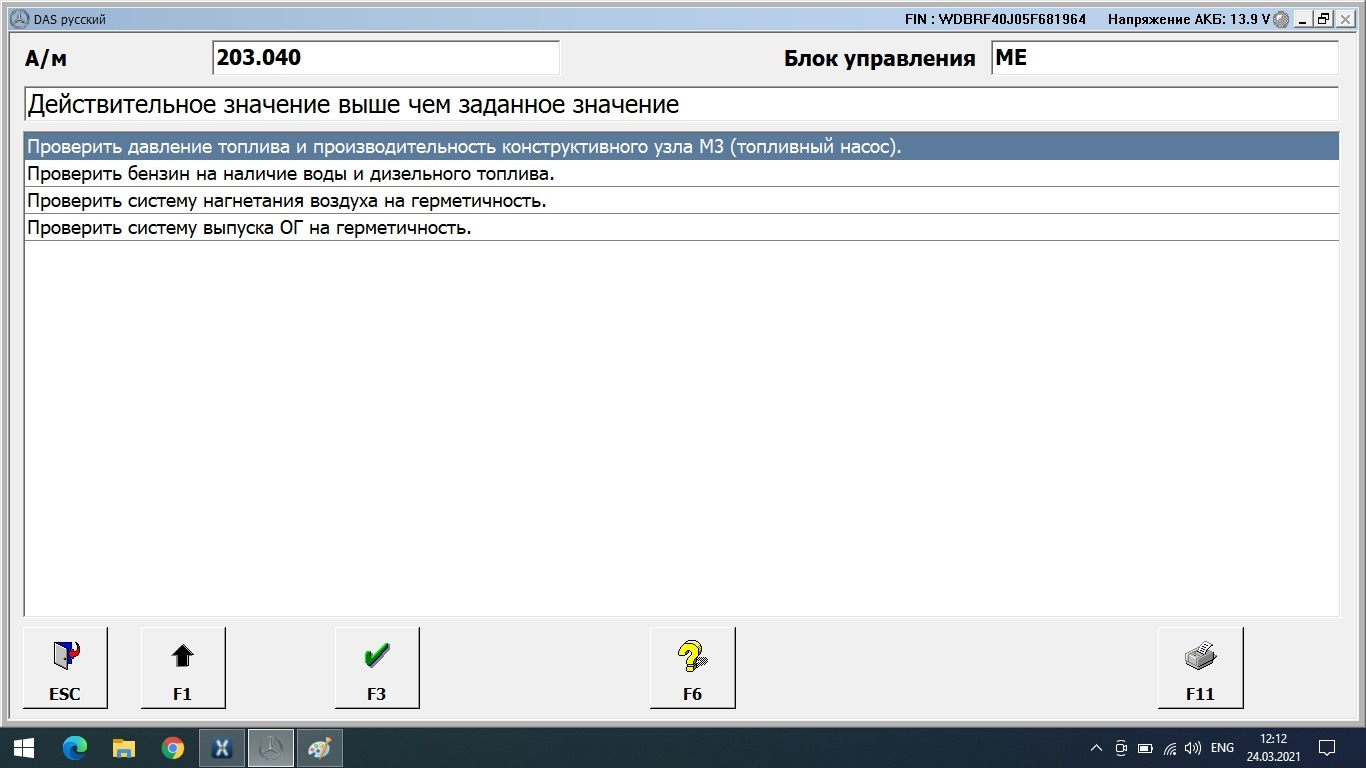Open the Windows Start menu

24,747
